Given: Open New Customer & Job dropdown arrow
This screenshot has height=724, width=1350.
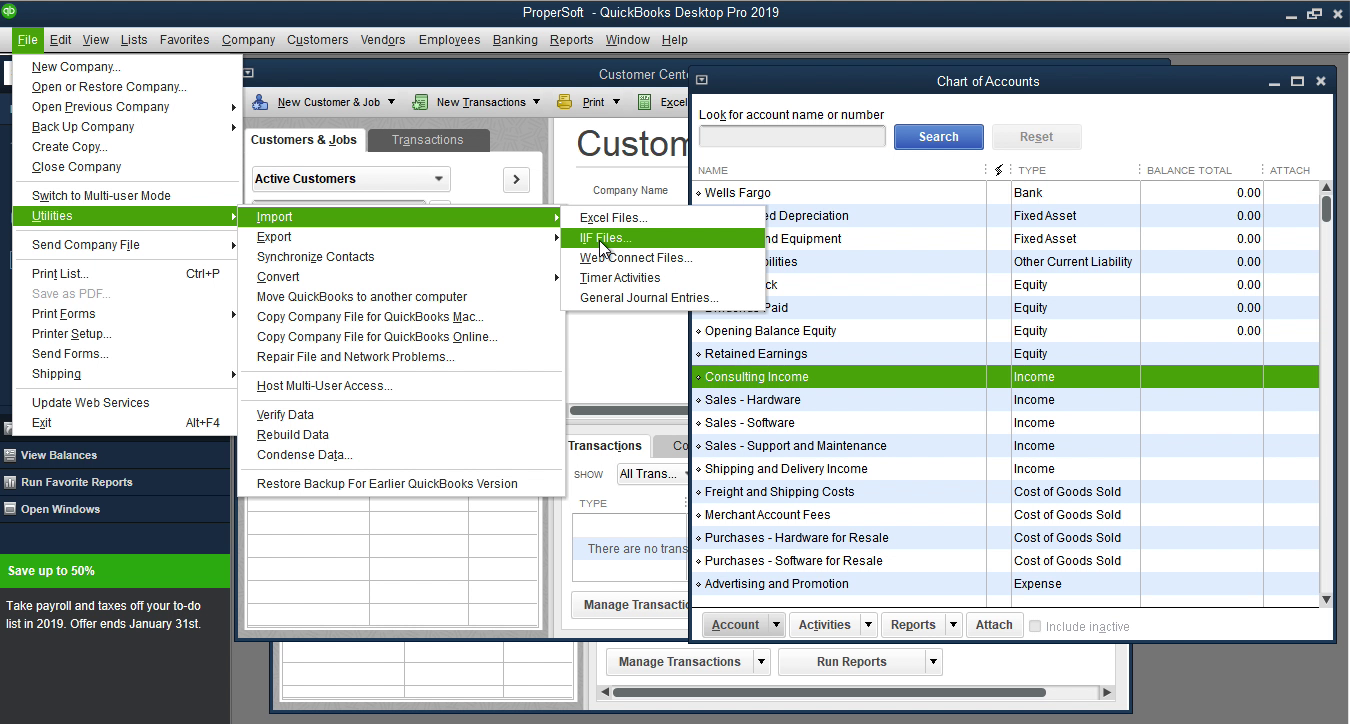Looking at the screenshot, I should (x=391, y=102).
